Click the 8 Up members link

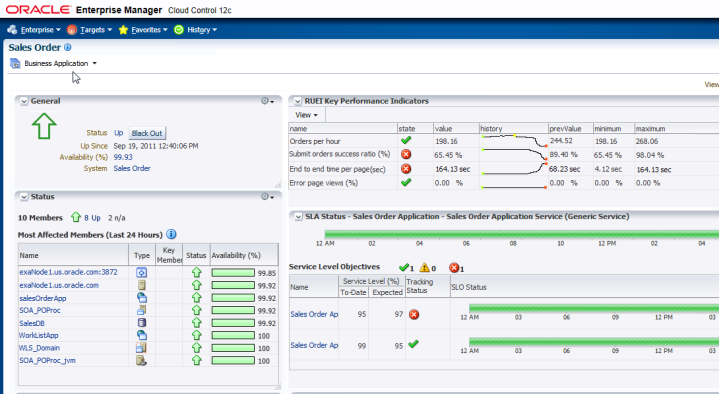click(92, 218)
